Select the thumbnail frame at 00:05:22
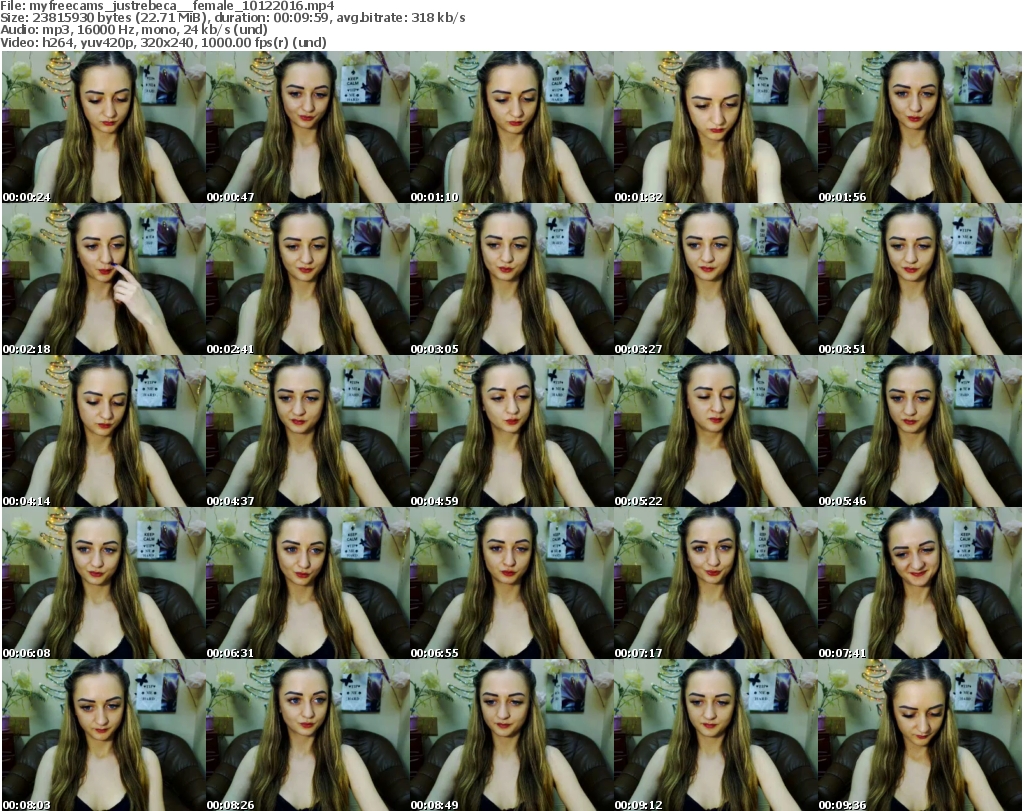This screenshot has height=811, width=1024. tap(716, 432)
